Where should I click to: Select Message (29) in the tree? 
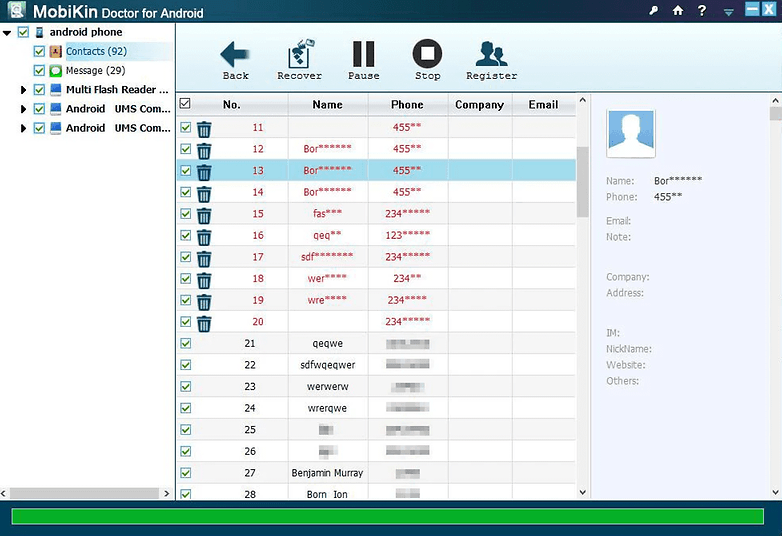point(95,71)
